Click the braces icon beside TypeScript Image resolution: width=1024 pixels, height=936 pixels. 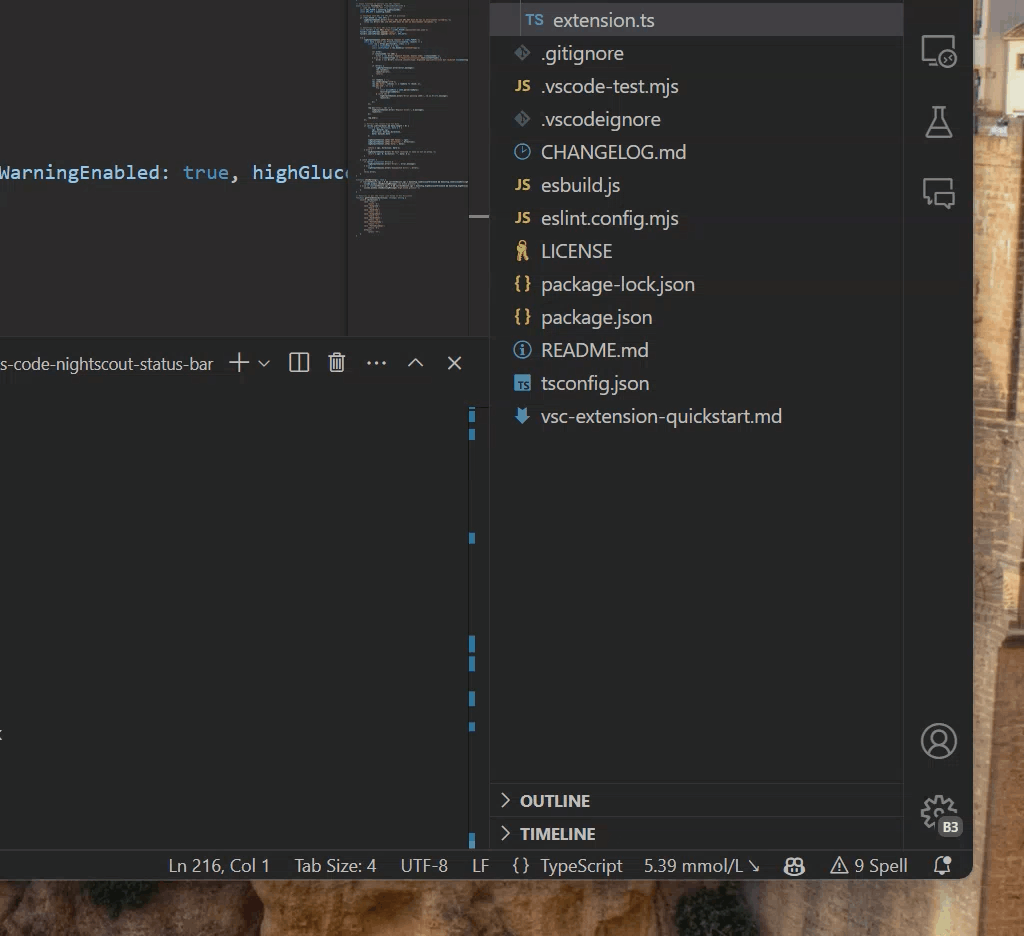[520, 865]
